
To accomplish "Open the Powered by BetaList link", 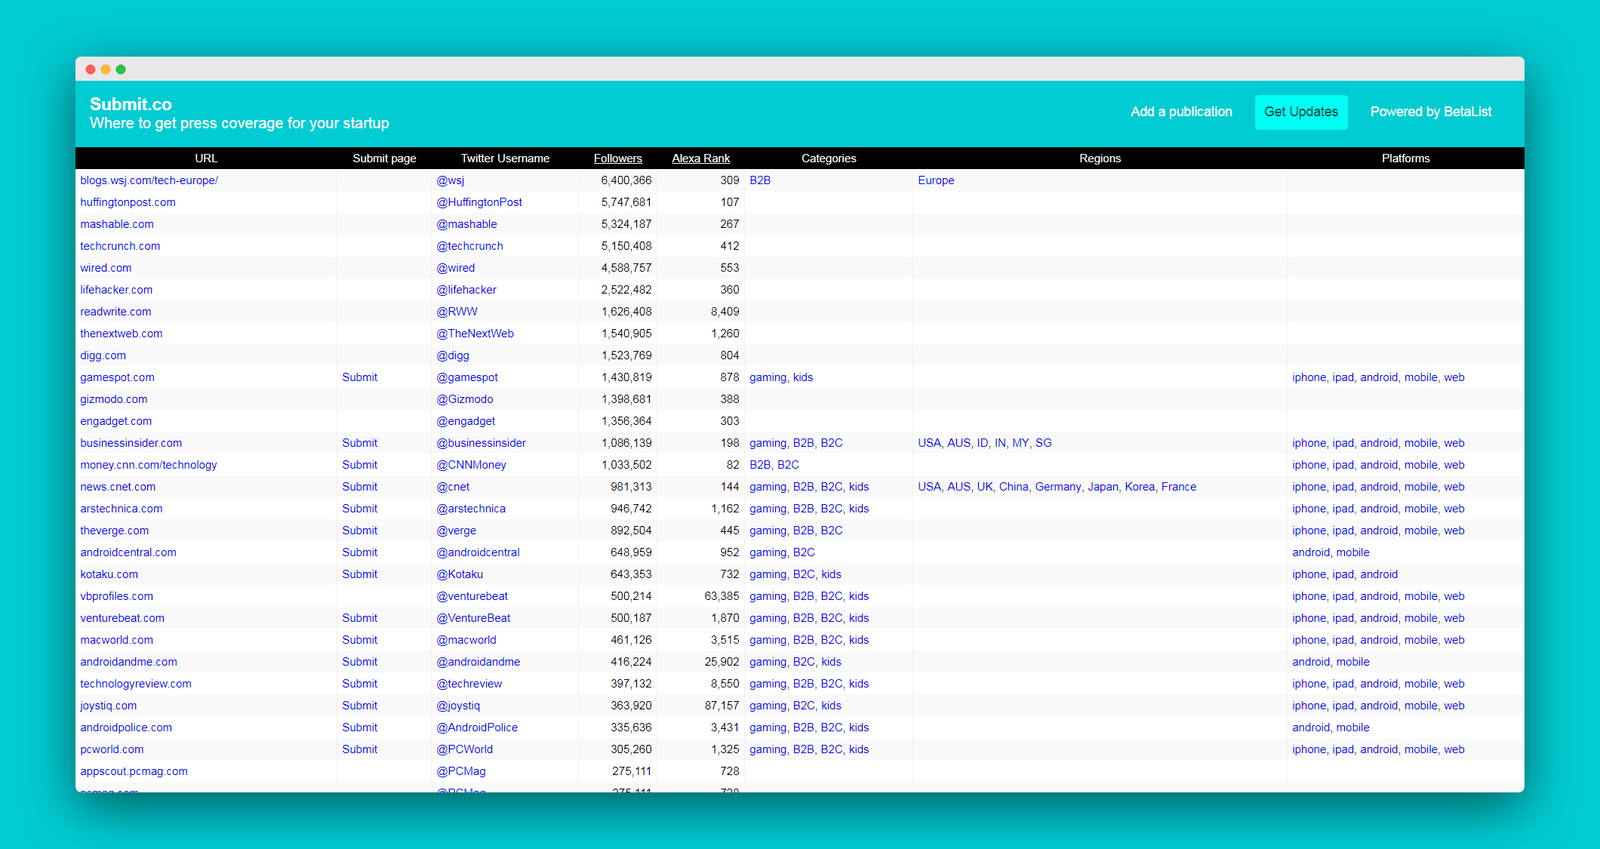I will click(1431, 112).
